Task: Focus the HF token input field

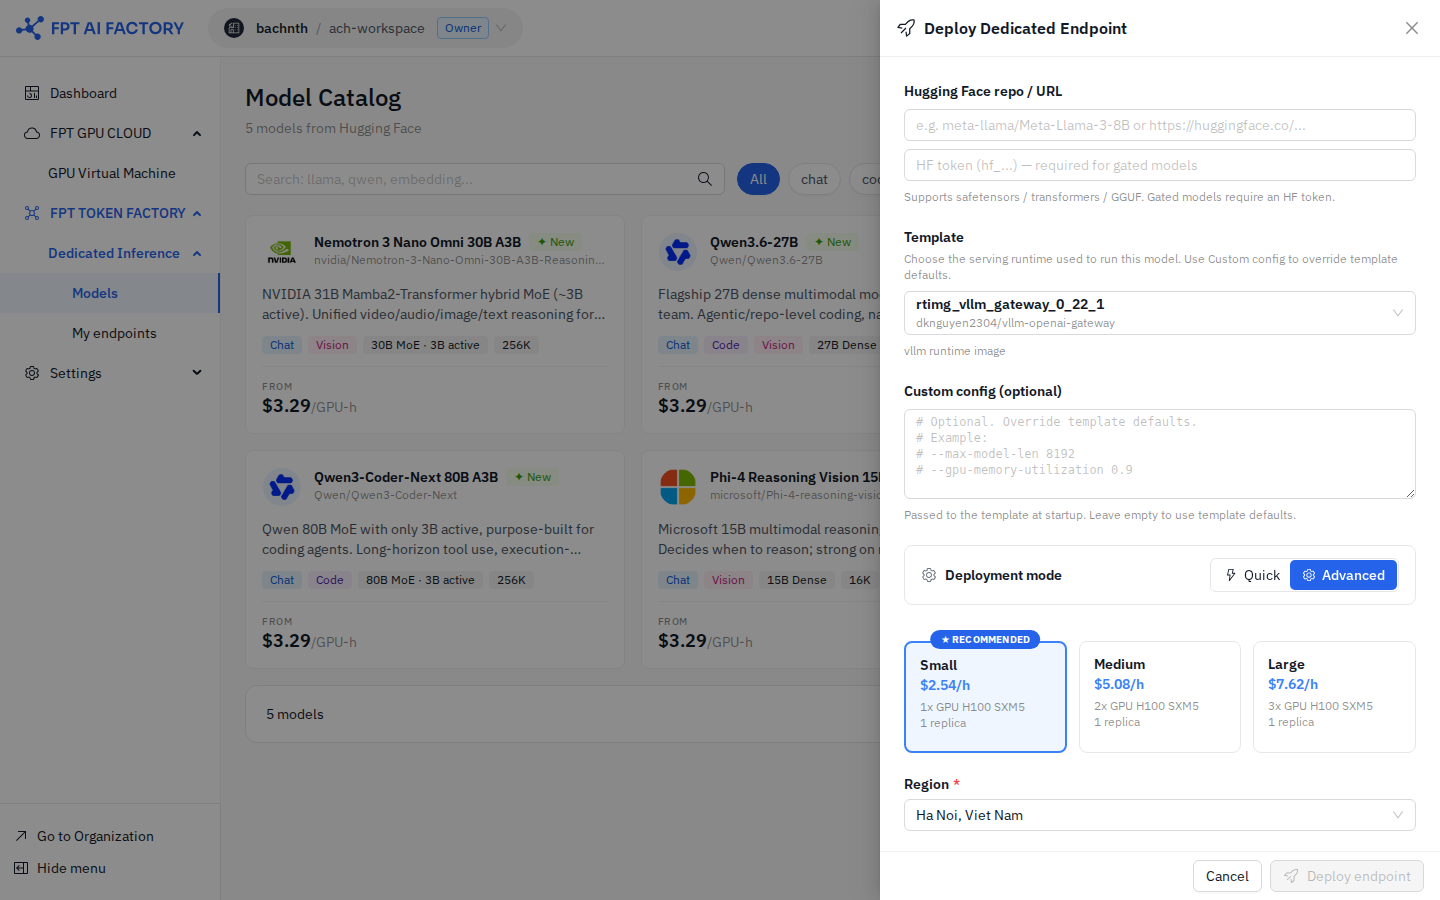Action: 1160,165
